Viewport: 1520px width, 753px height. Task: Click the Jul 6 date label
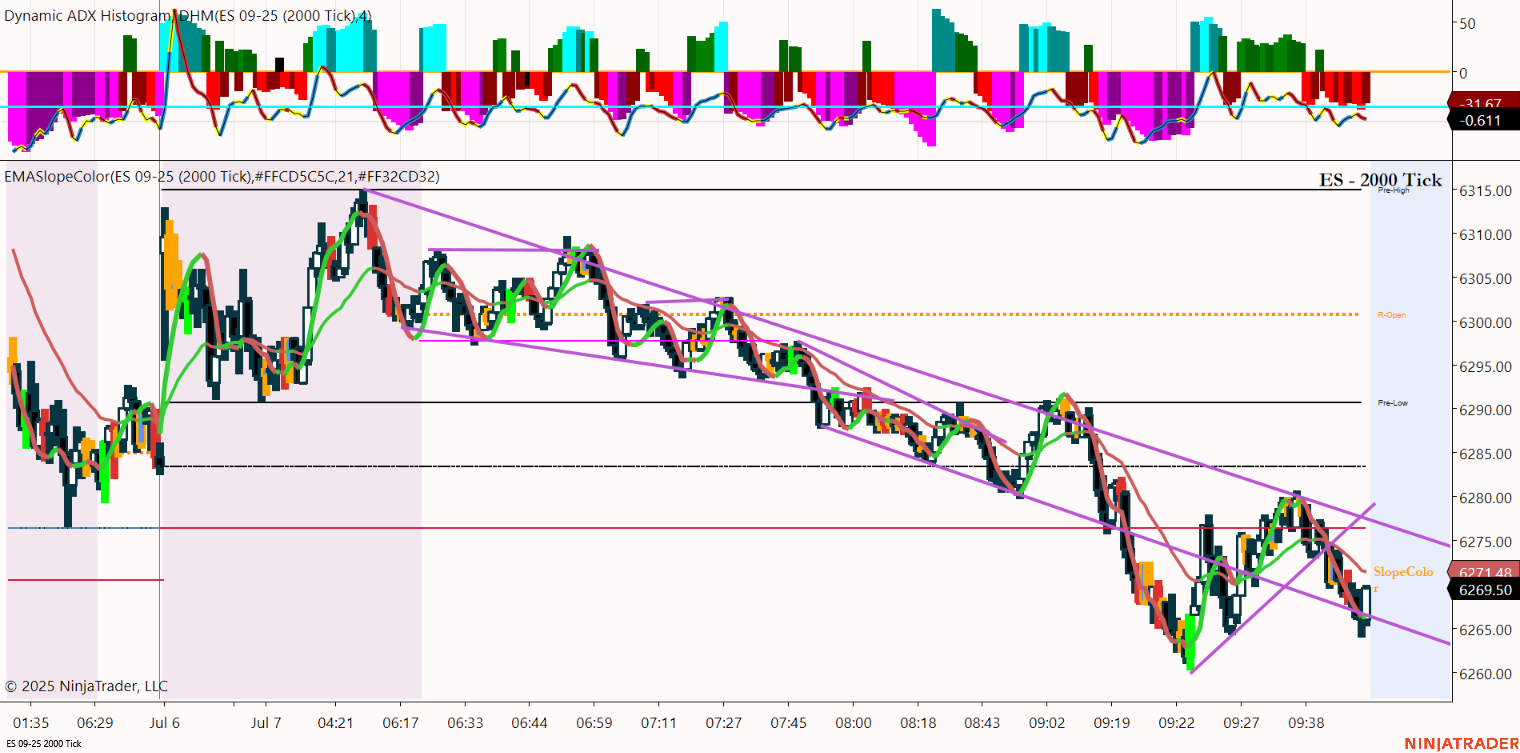pyautogui.click(x=165, y=722)
